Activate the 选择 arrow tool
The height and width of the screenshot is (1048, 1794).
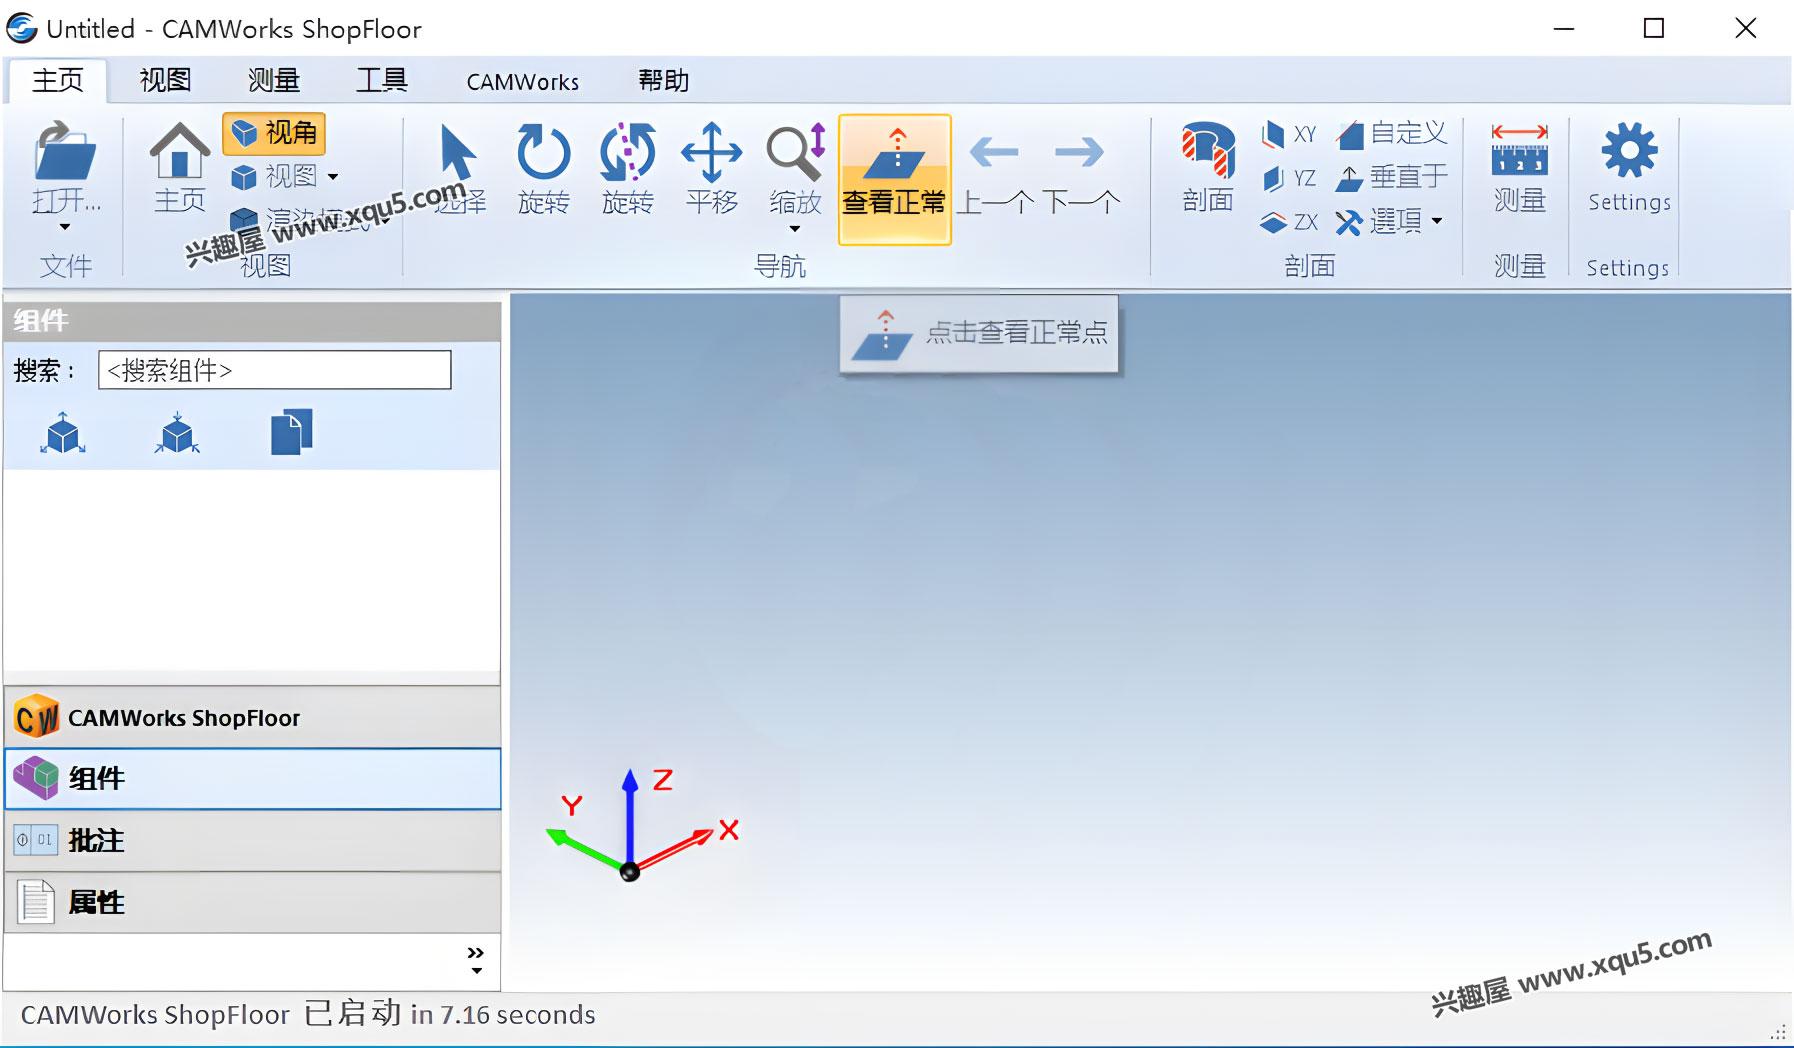[x=459, y=168]
